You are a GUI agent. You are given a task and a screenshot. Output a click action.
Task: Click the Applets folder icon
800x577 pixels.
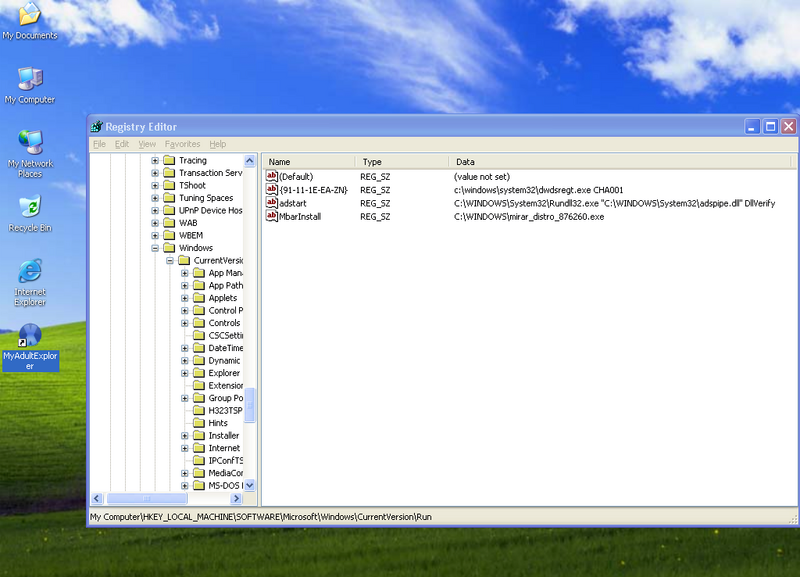[198, 298]
